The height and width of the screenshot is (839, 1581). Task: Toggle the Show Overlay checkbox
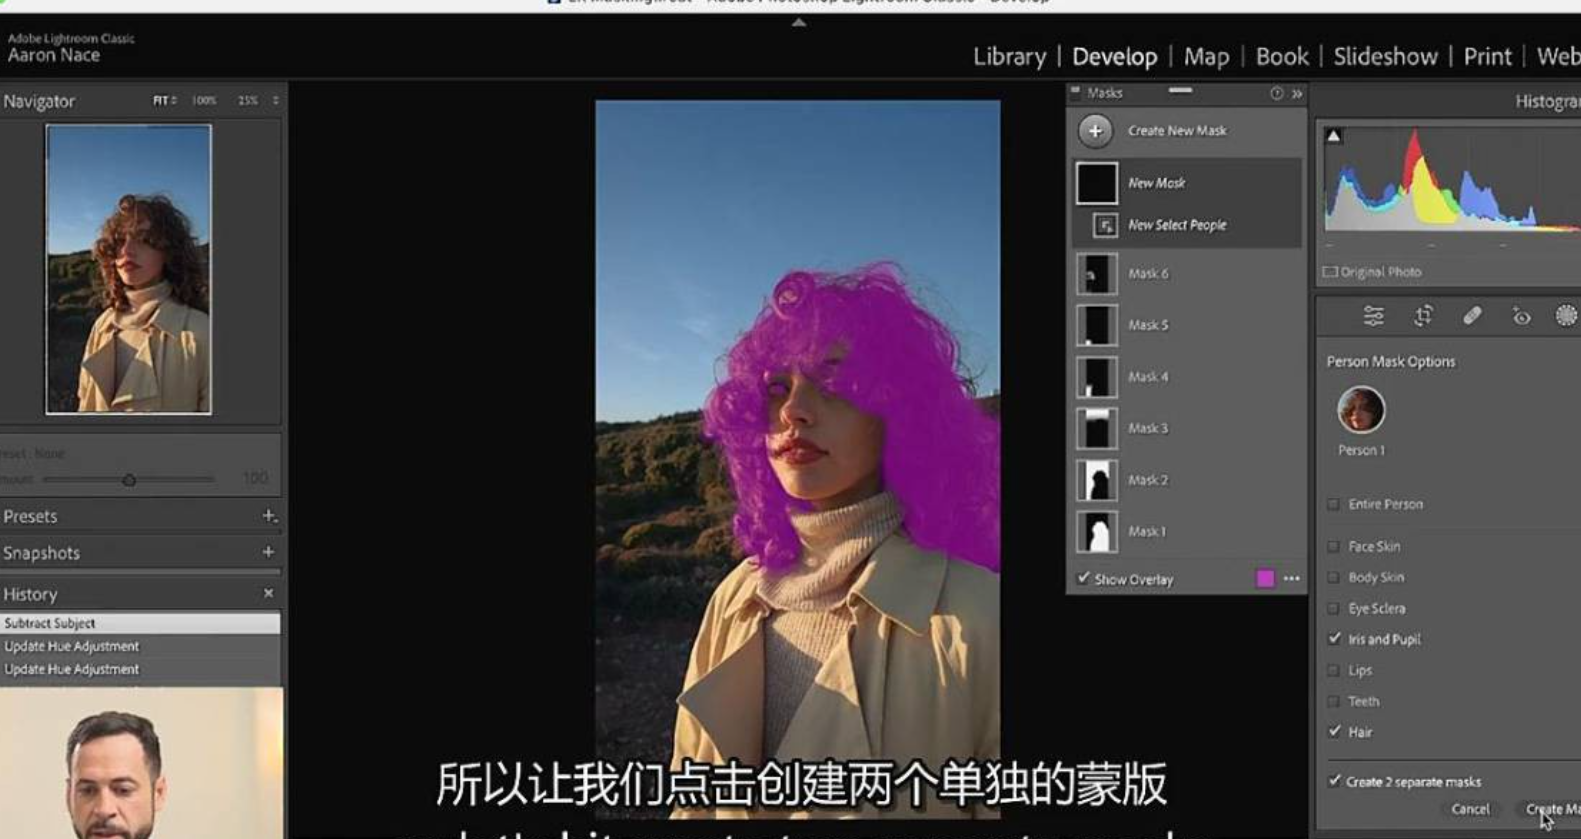pyautogui.click(x=1083, y=578)
